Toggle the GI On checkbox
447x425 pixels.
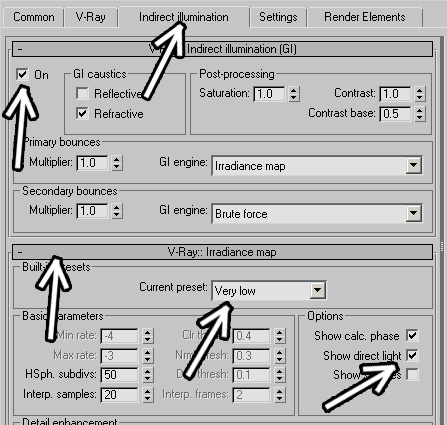22,74
